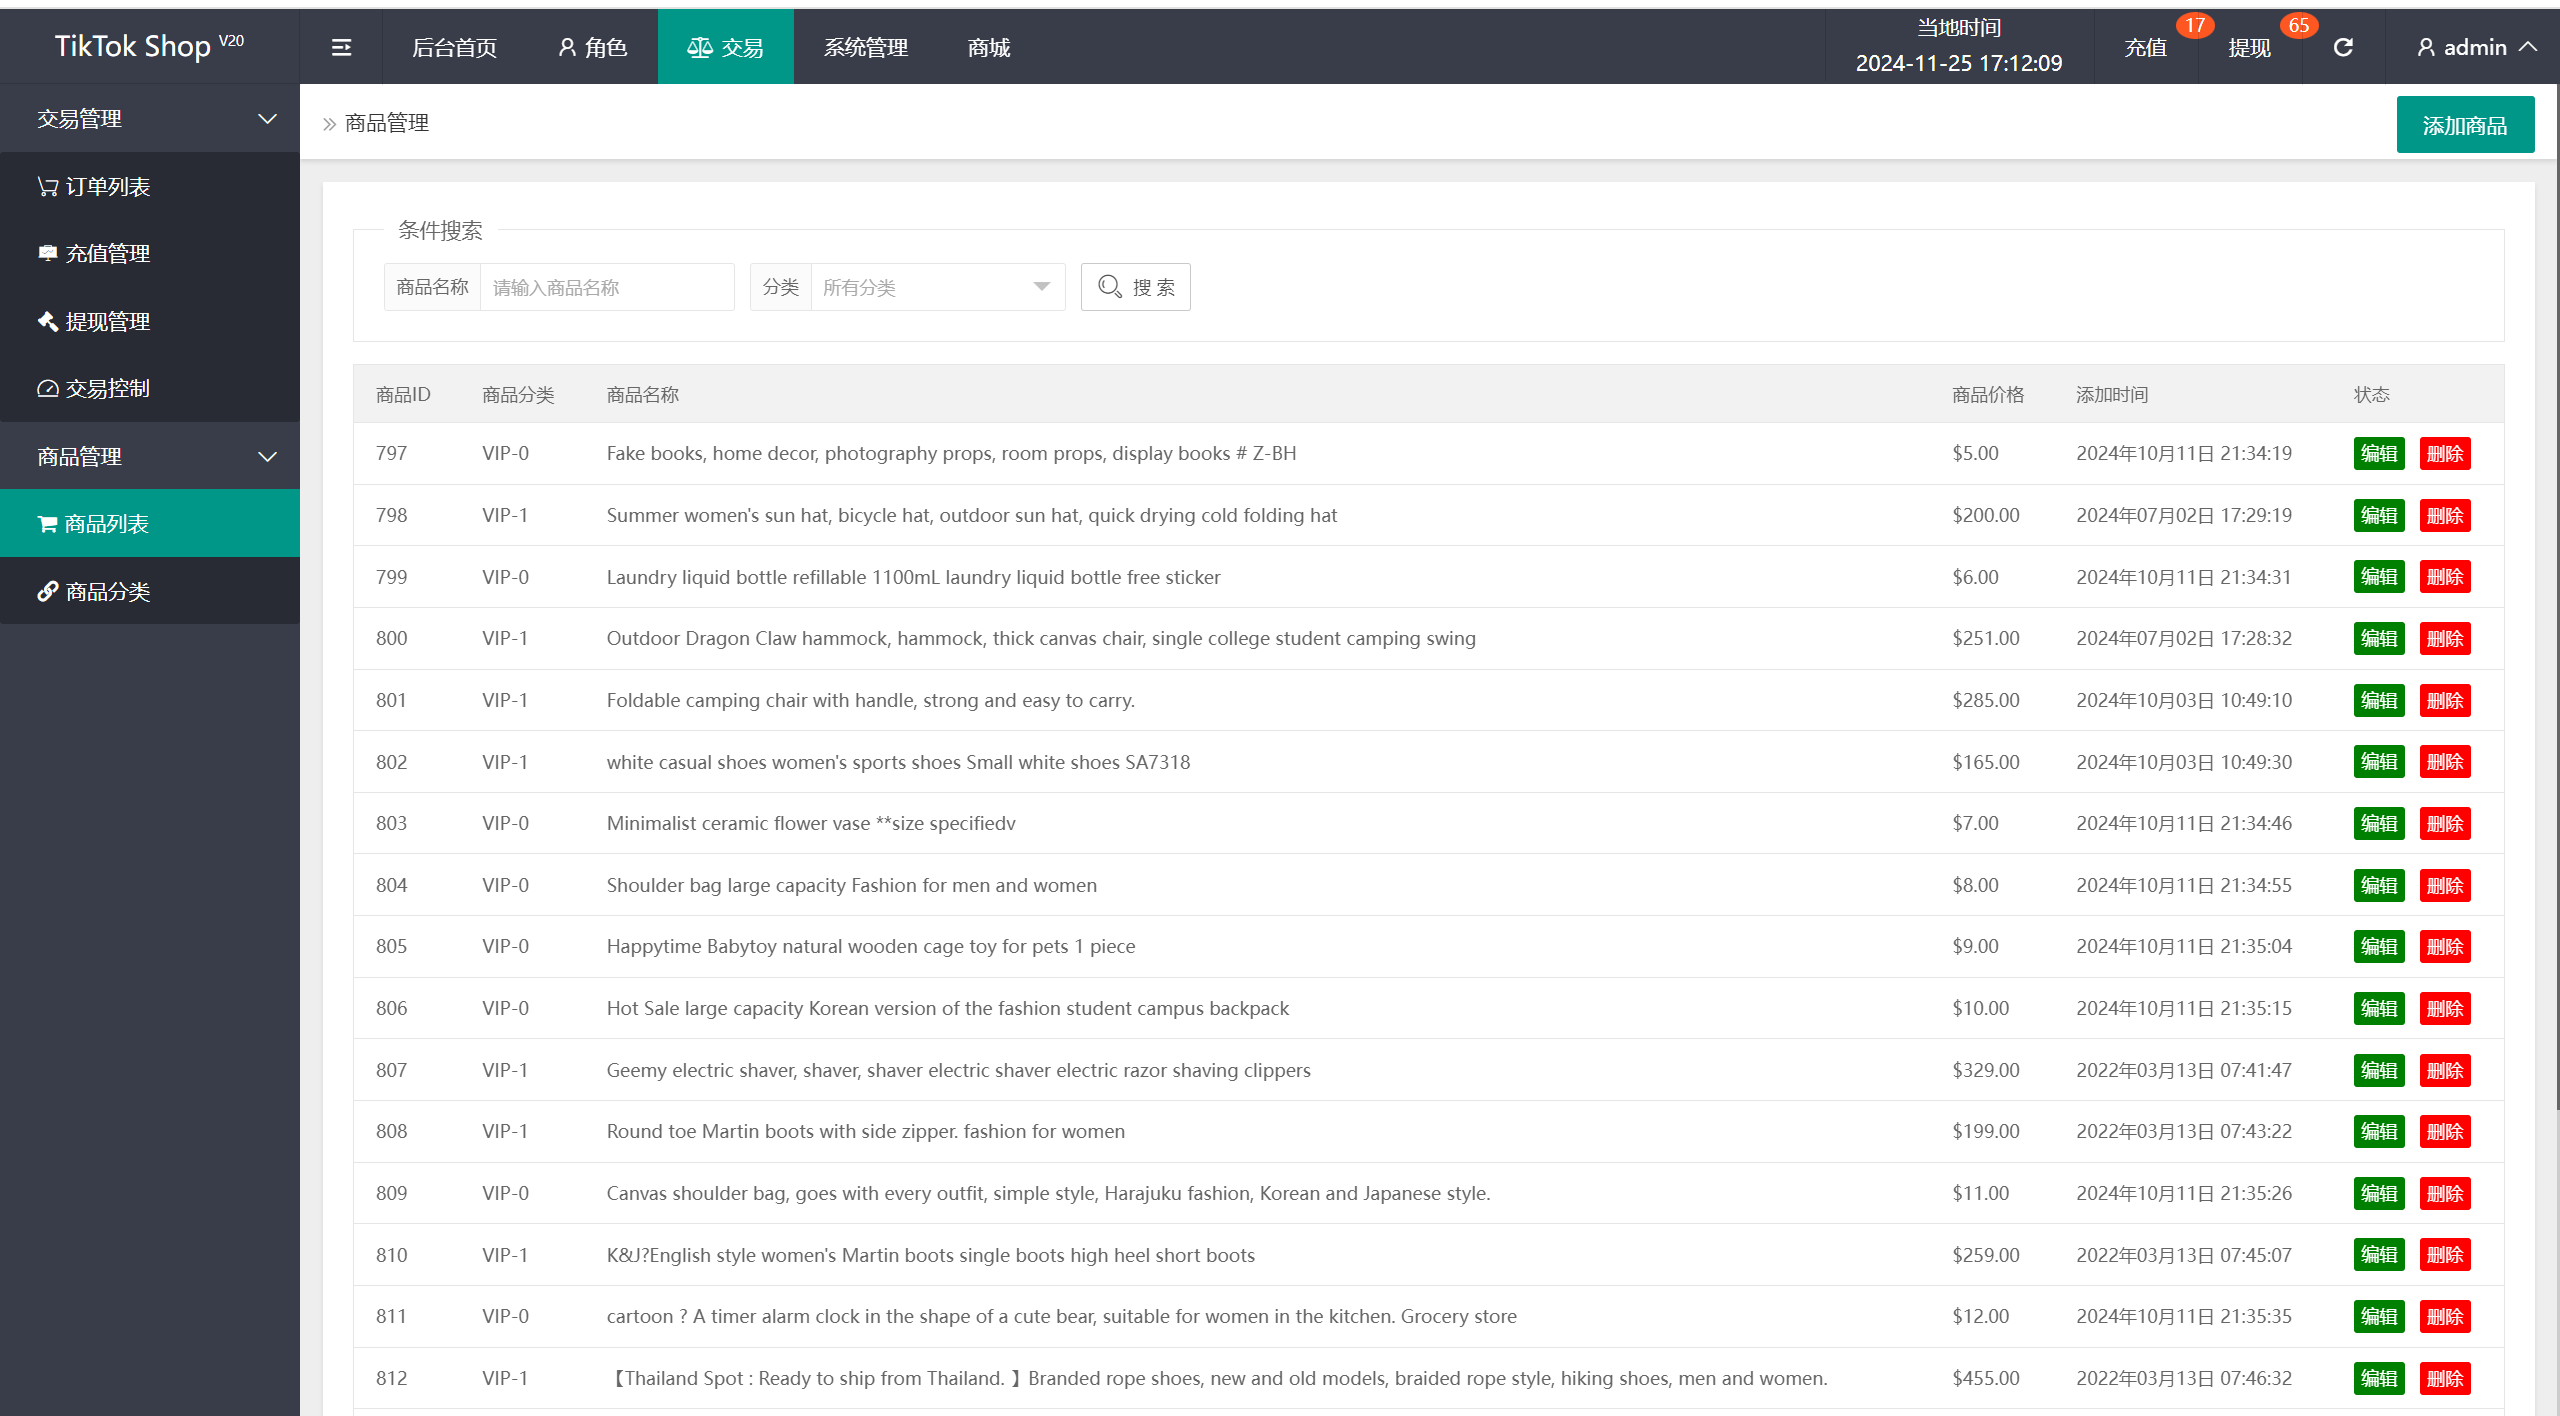Click the 商品列表 product list icon

coord(47,521)
